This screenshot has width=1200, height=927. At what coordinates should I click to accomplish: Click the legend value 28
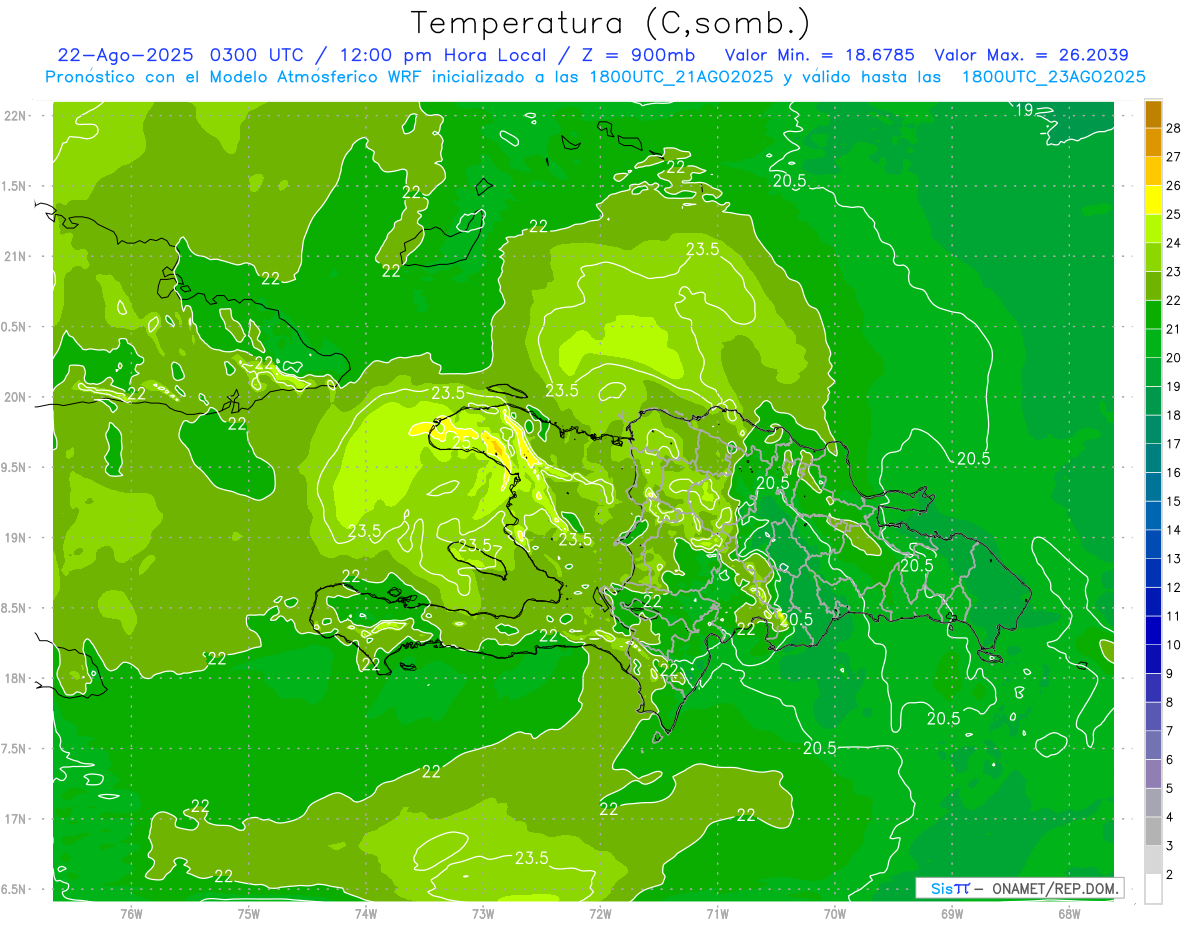pos(1174,128)
